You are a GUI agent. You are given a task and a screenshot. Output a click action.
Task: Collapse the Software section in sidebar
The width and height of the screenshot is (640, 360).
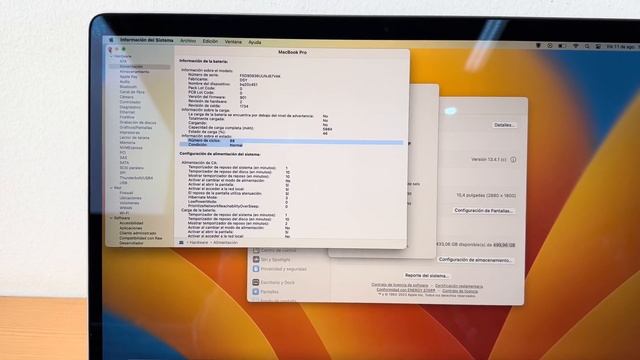(111, 218)
